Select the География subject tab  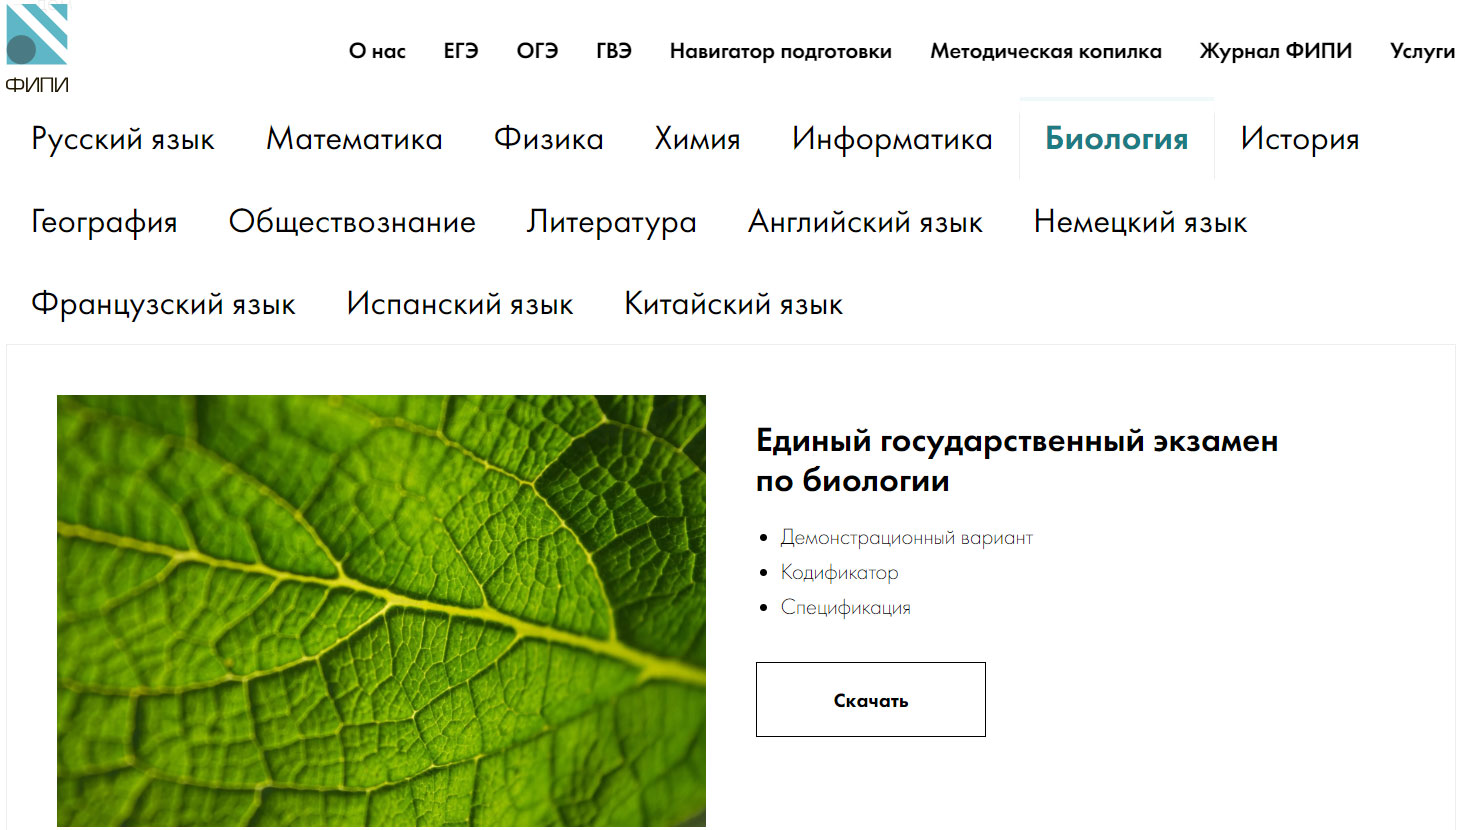coord(104,222)
